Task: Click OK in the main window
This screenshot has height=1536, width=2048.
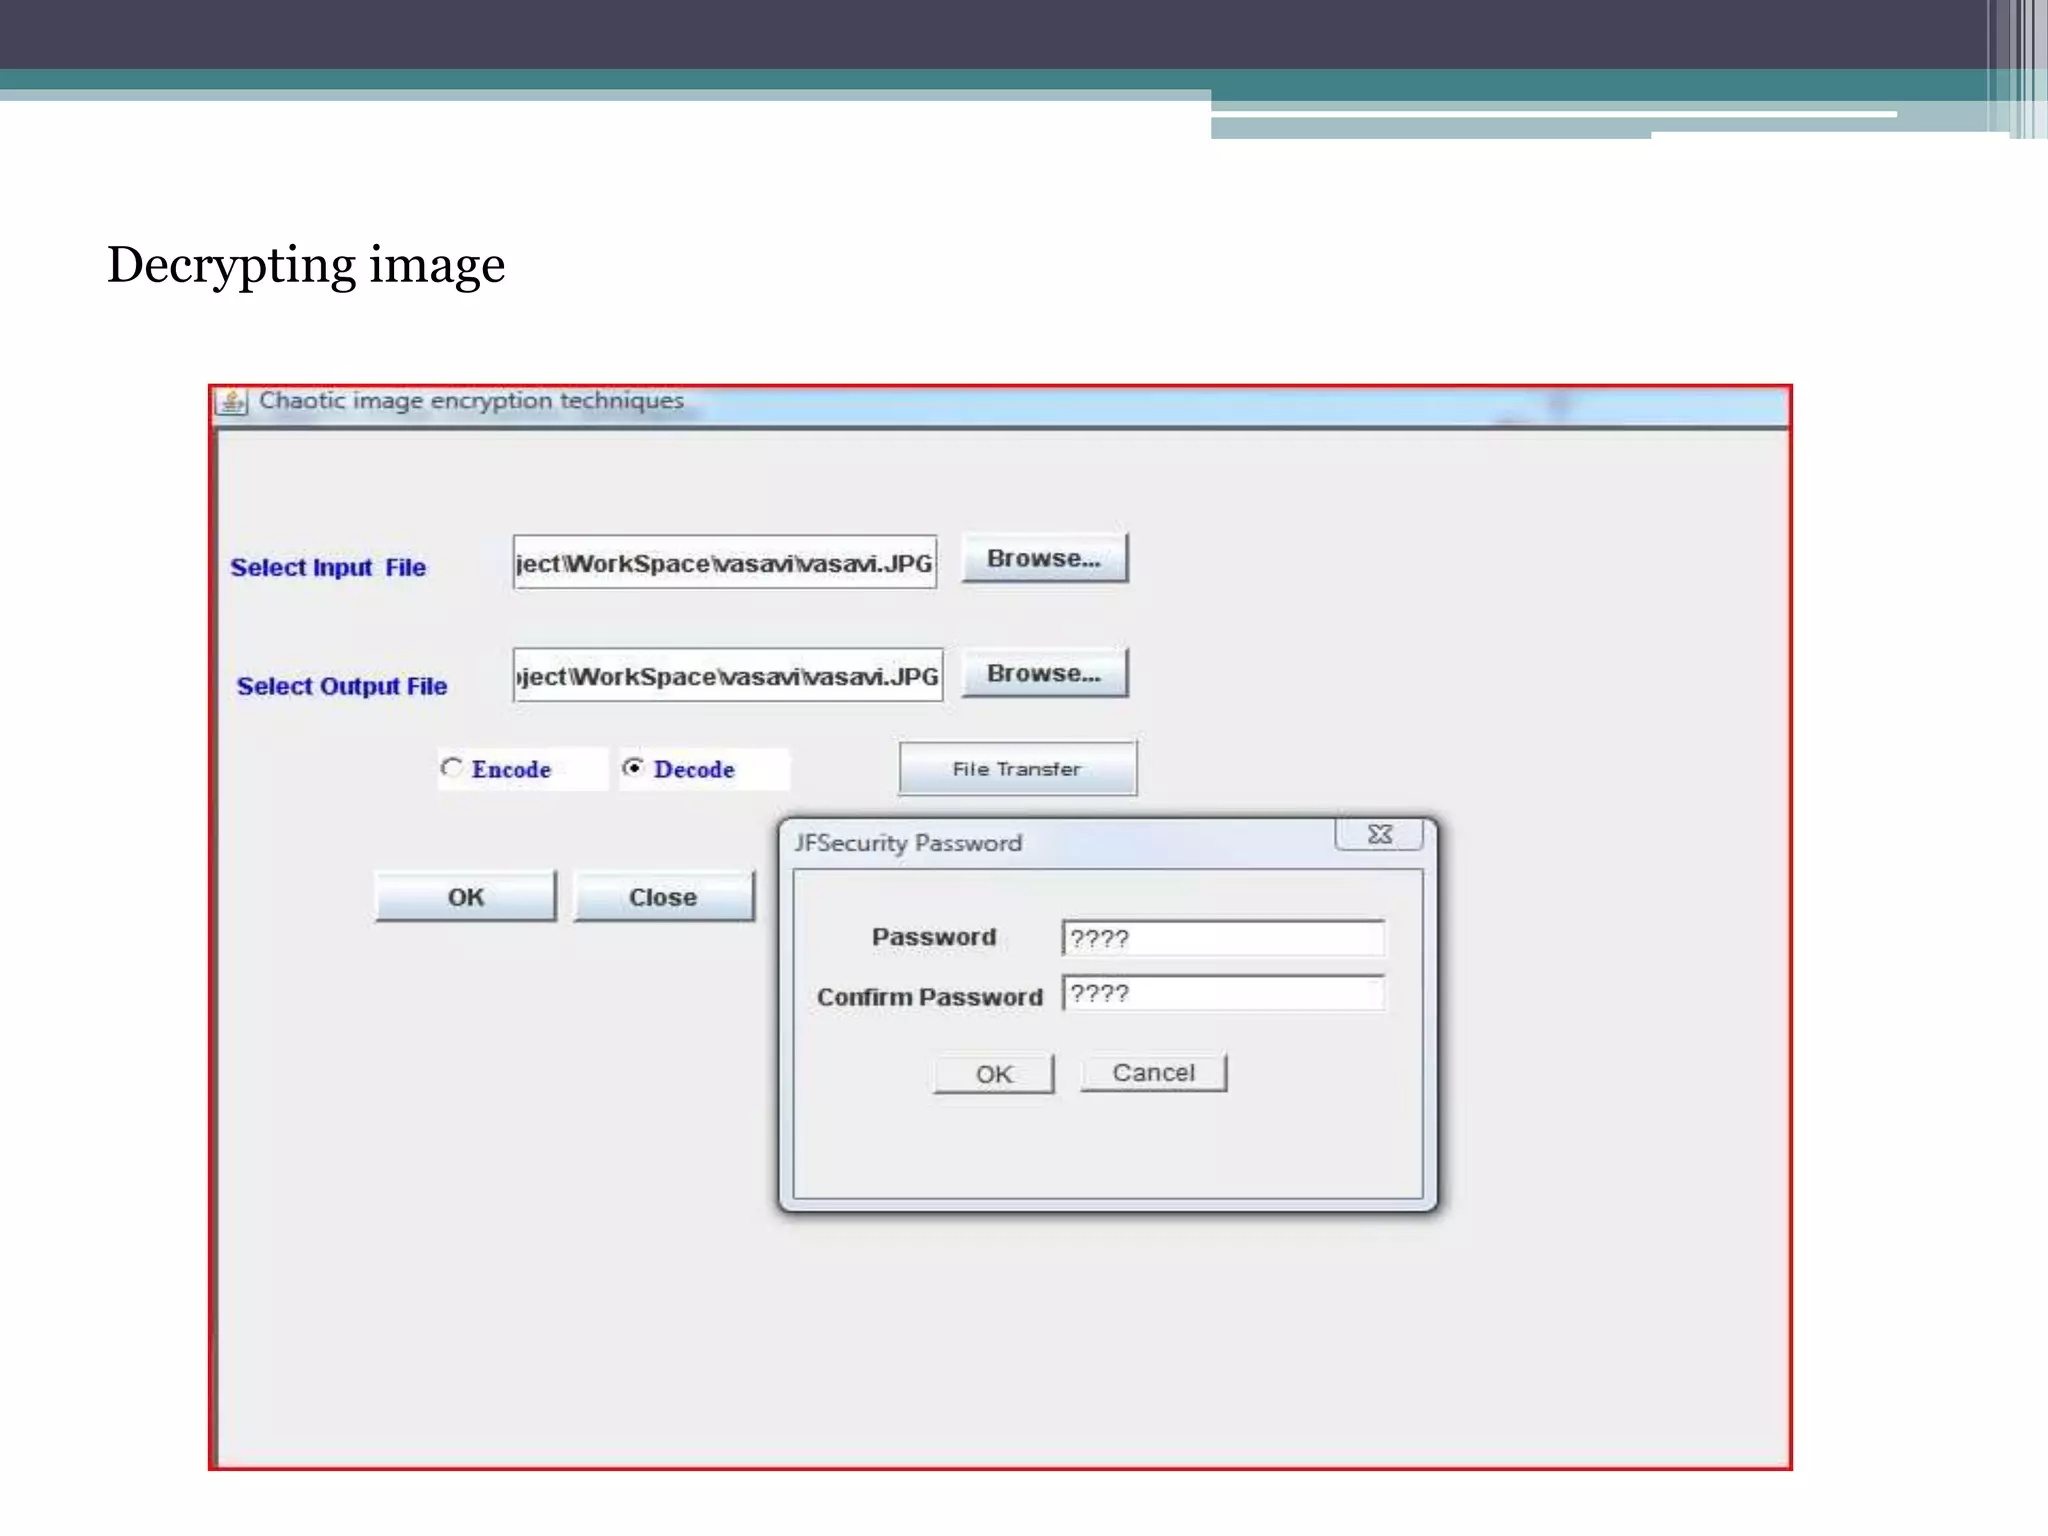Action: (x=465, y=897)
